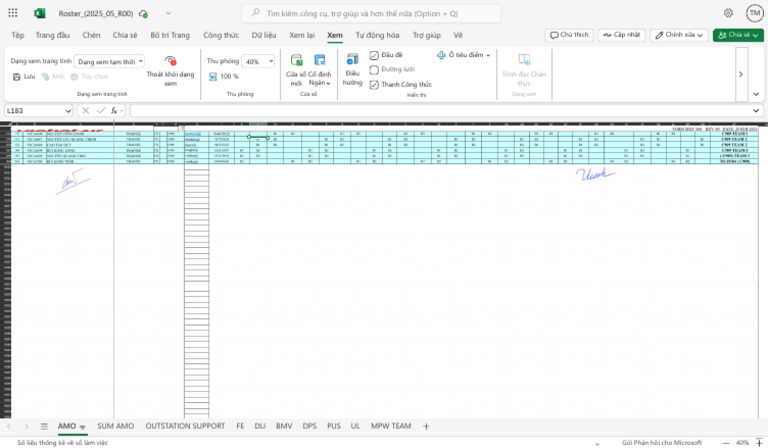Add a new sheet with plus icon
768x448 pixels.
point(426,426)
